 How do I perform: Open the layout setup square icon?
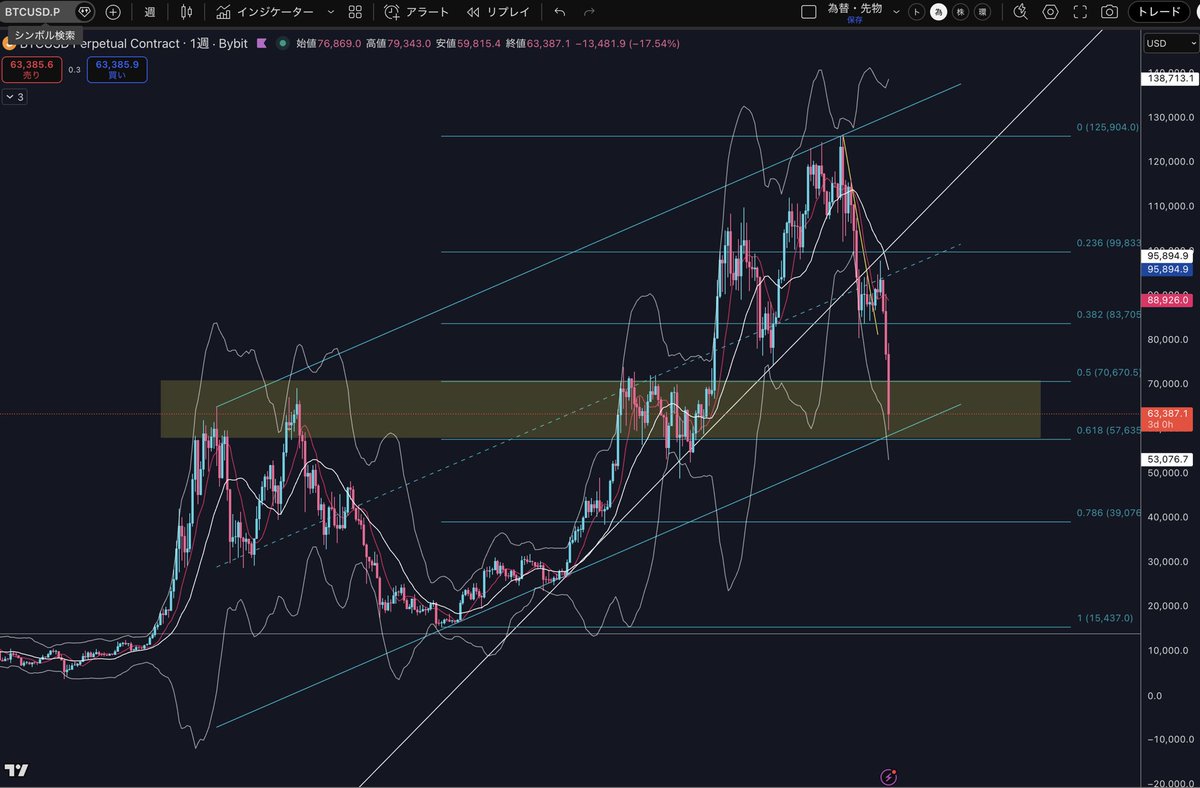809,12
